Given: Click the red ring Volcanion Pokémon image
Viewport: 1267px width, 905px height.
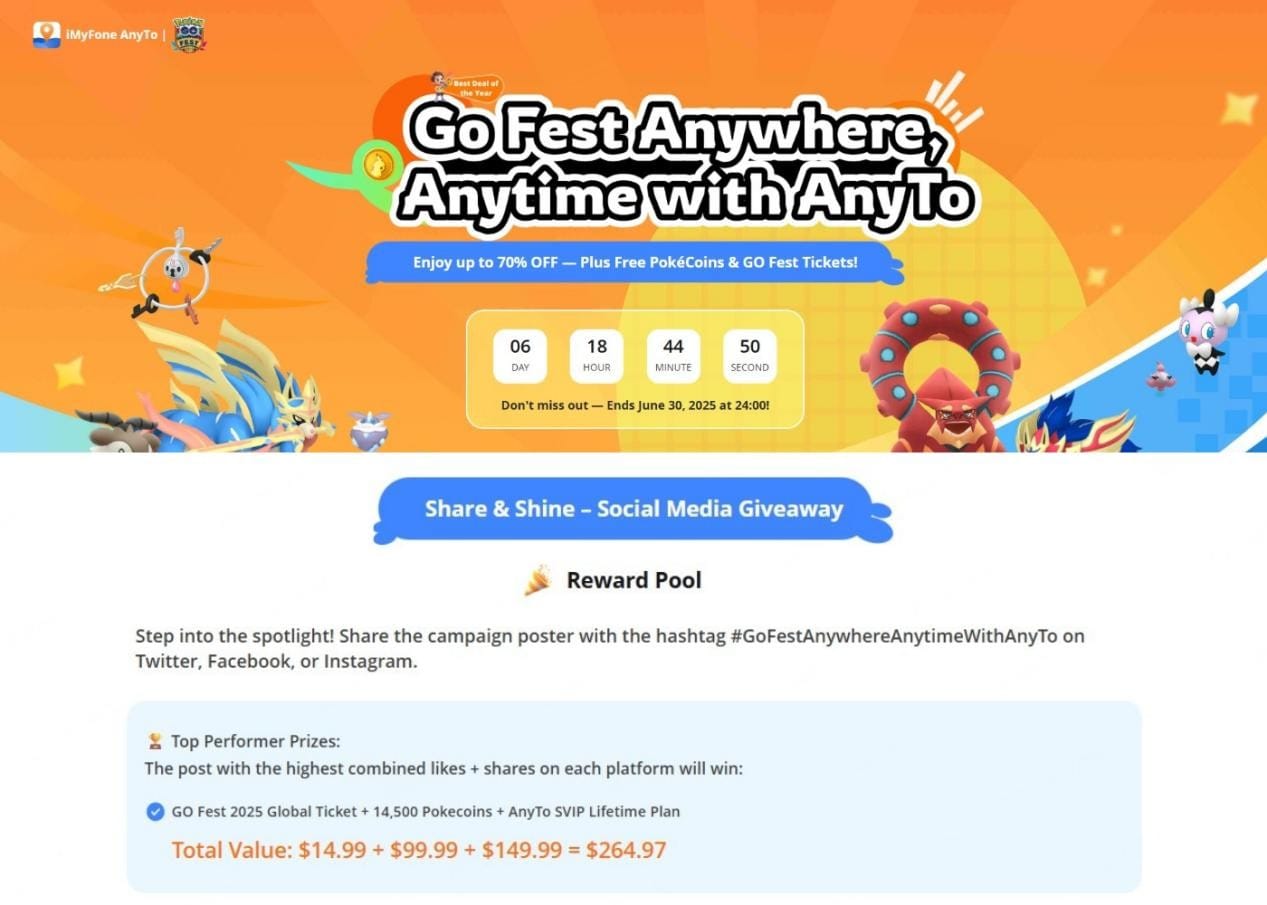Looking at the screenshot, I should click(x=939, y=372).
